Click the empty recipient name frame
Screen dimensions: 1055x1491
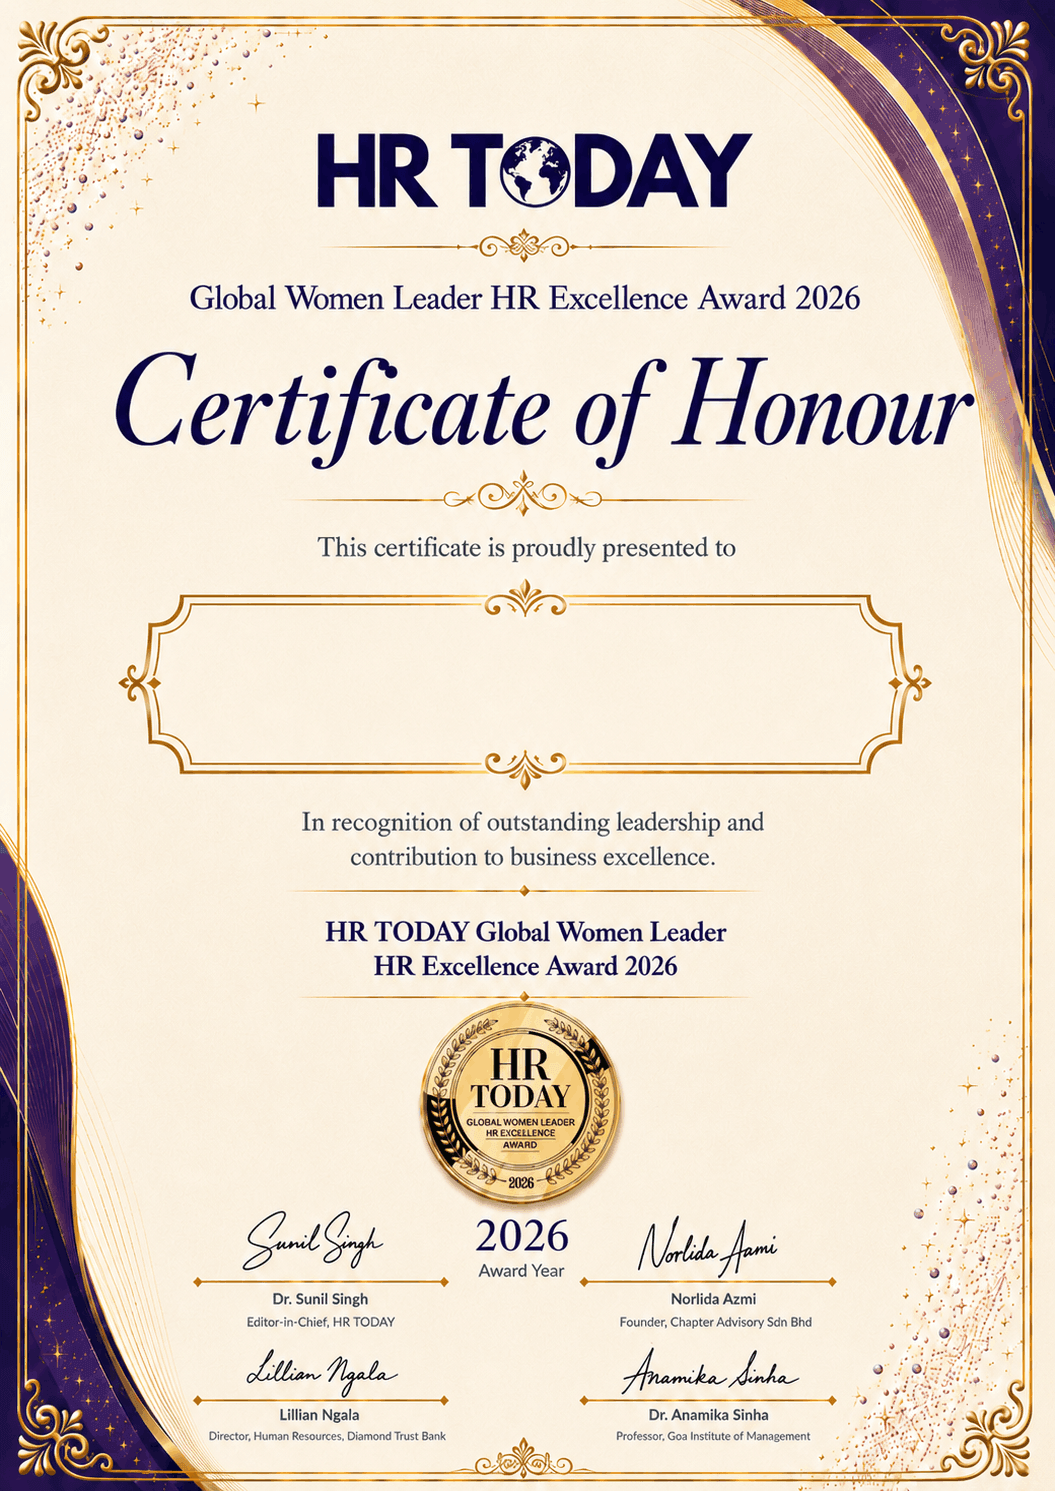click(x=525, y=685)
